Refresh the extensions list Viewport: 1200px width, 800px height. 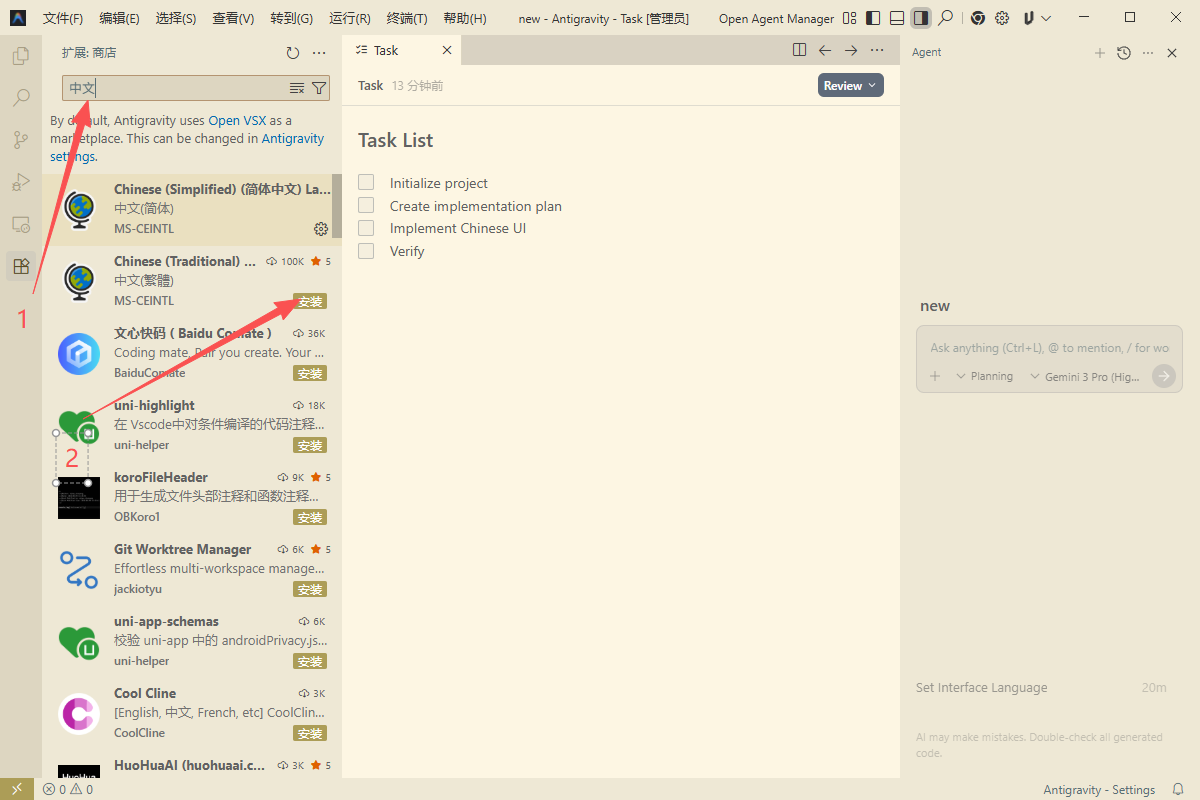tap(292, 53)
